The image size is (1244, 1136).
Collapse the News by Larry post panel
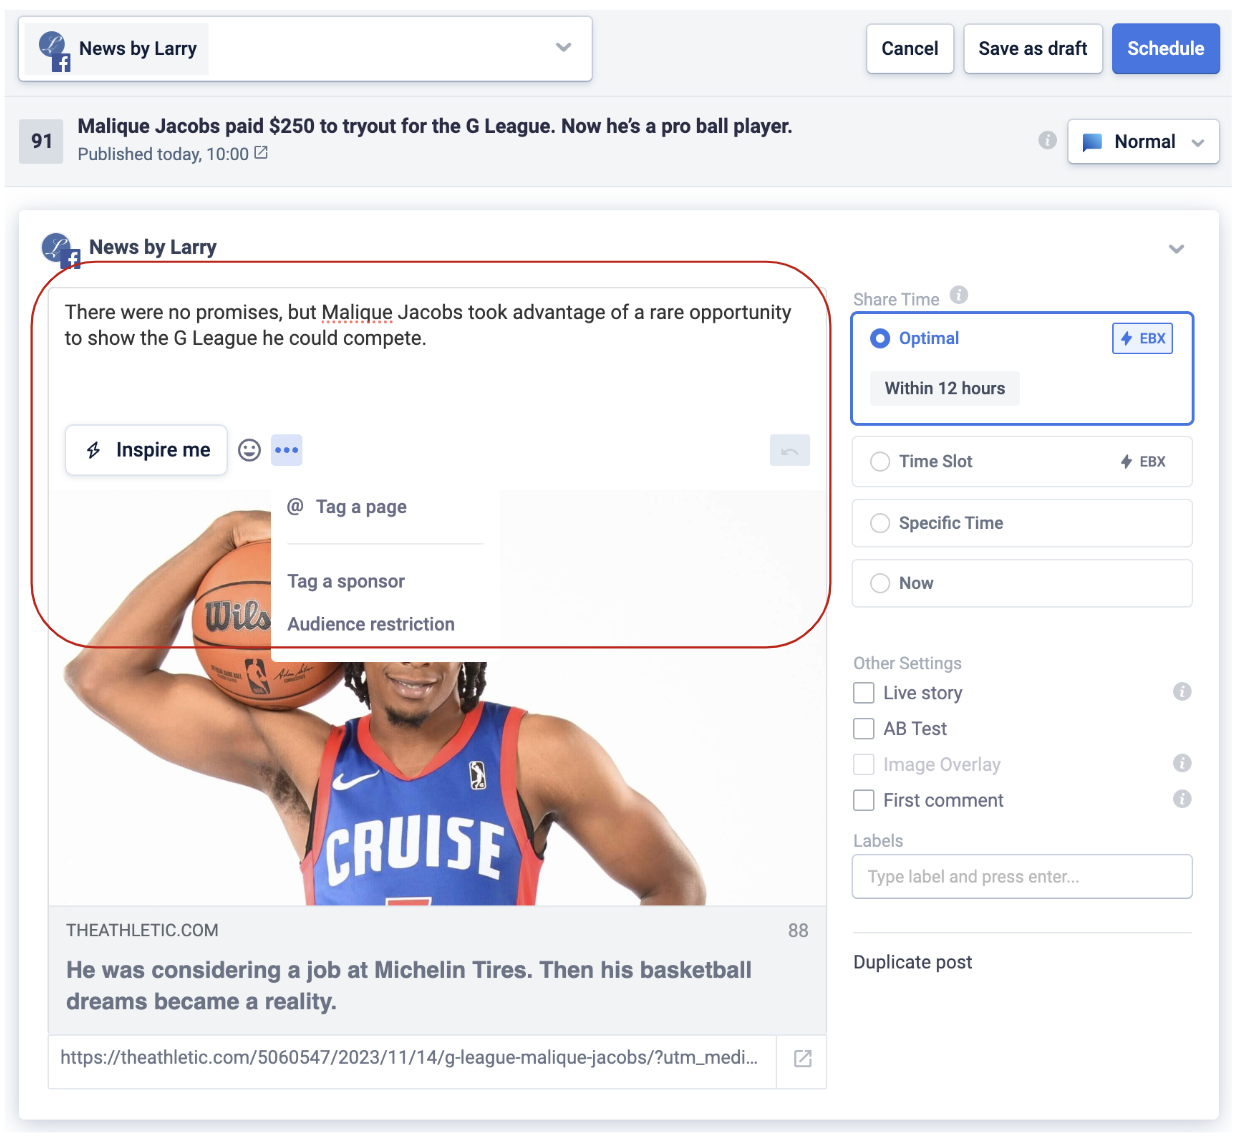coord(1176,249)
